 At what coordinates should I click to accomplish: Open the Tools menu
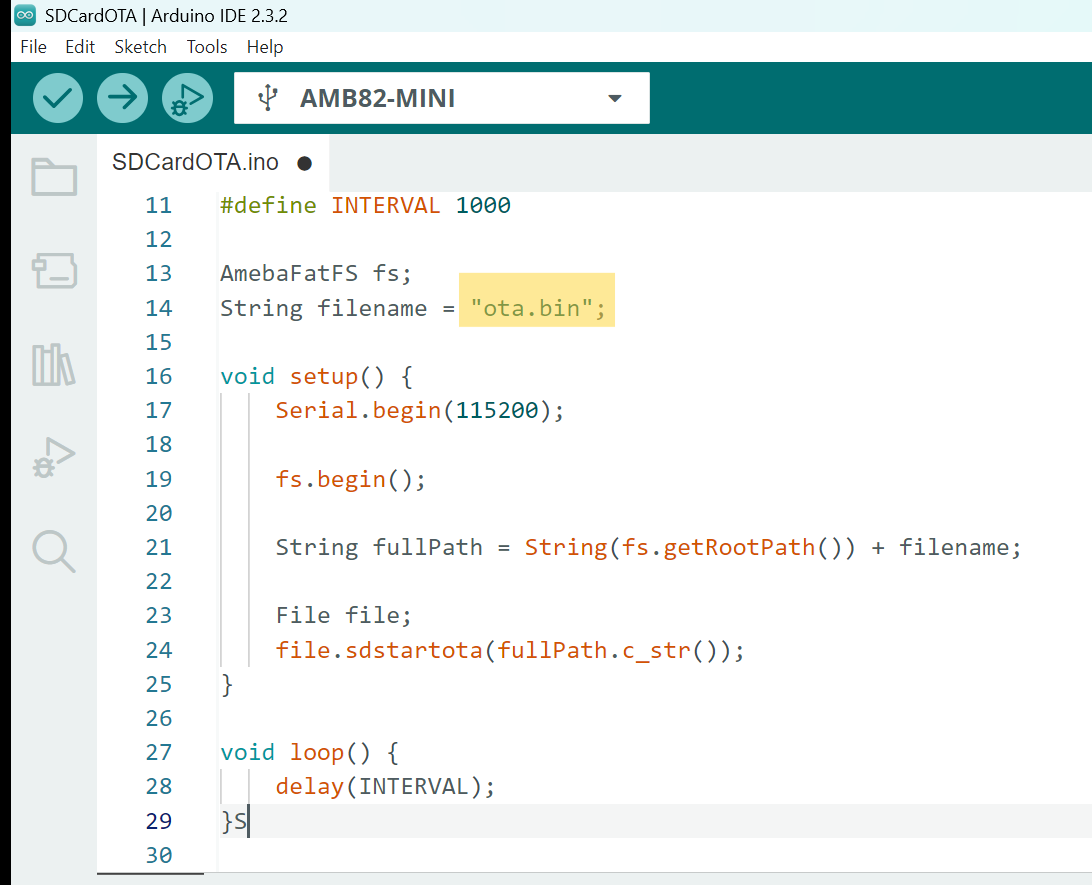pos(207,47)
